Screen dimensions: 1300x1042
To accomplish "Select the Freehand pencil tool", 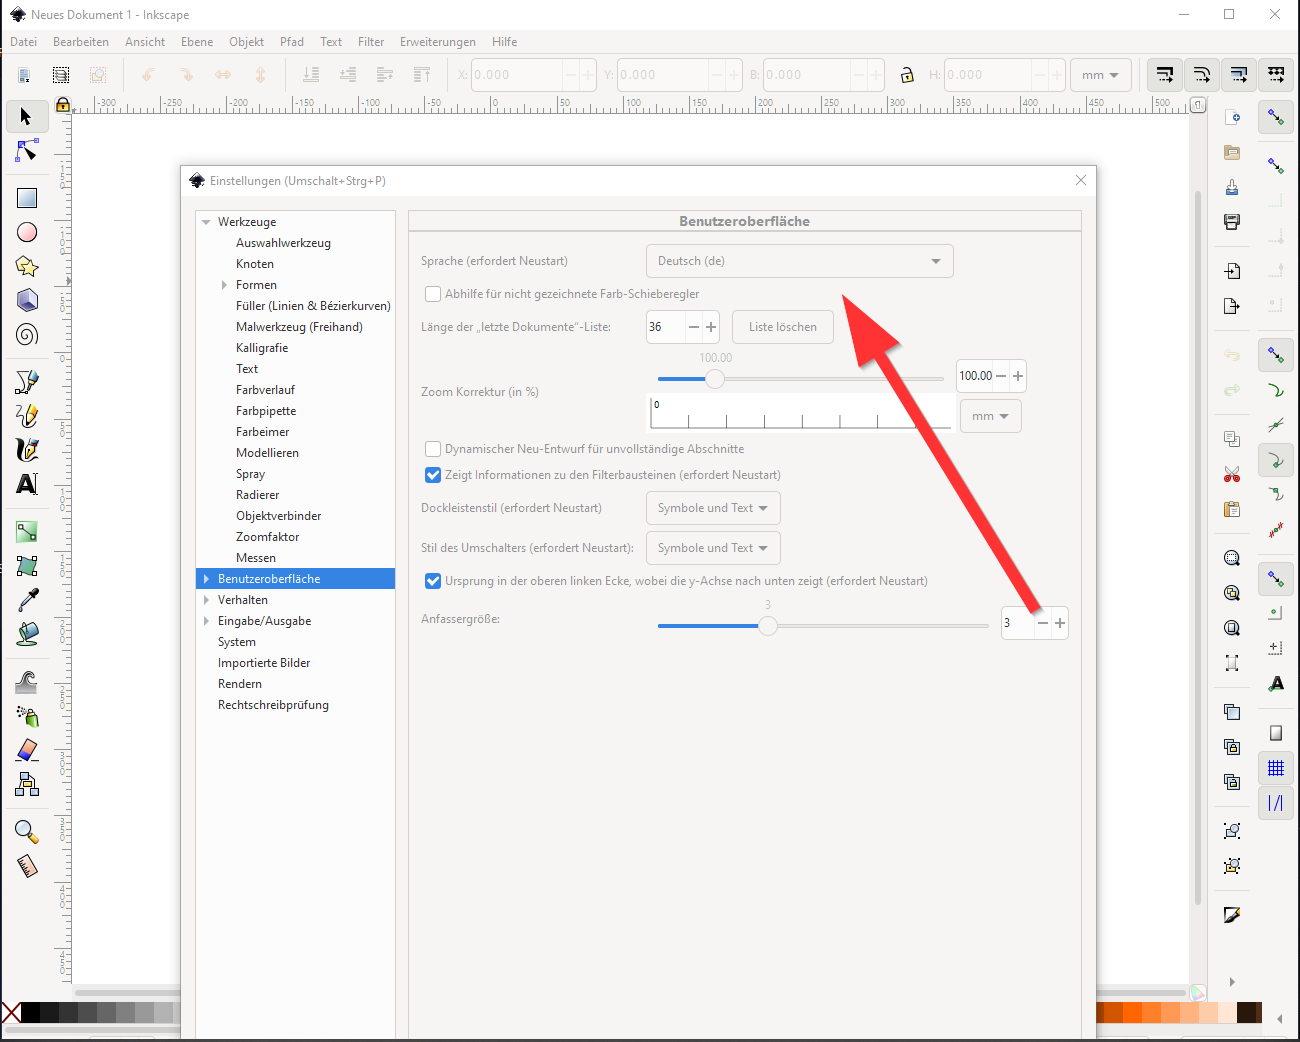I will click(x=26, y=415).
